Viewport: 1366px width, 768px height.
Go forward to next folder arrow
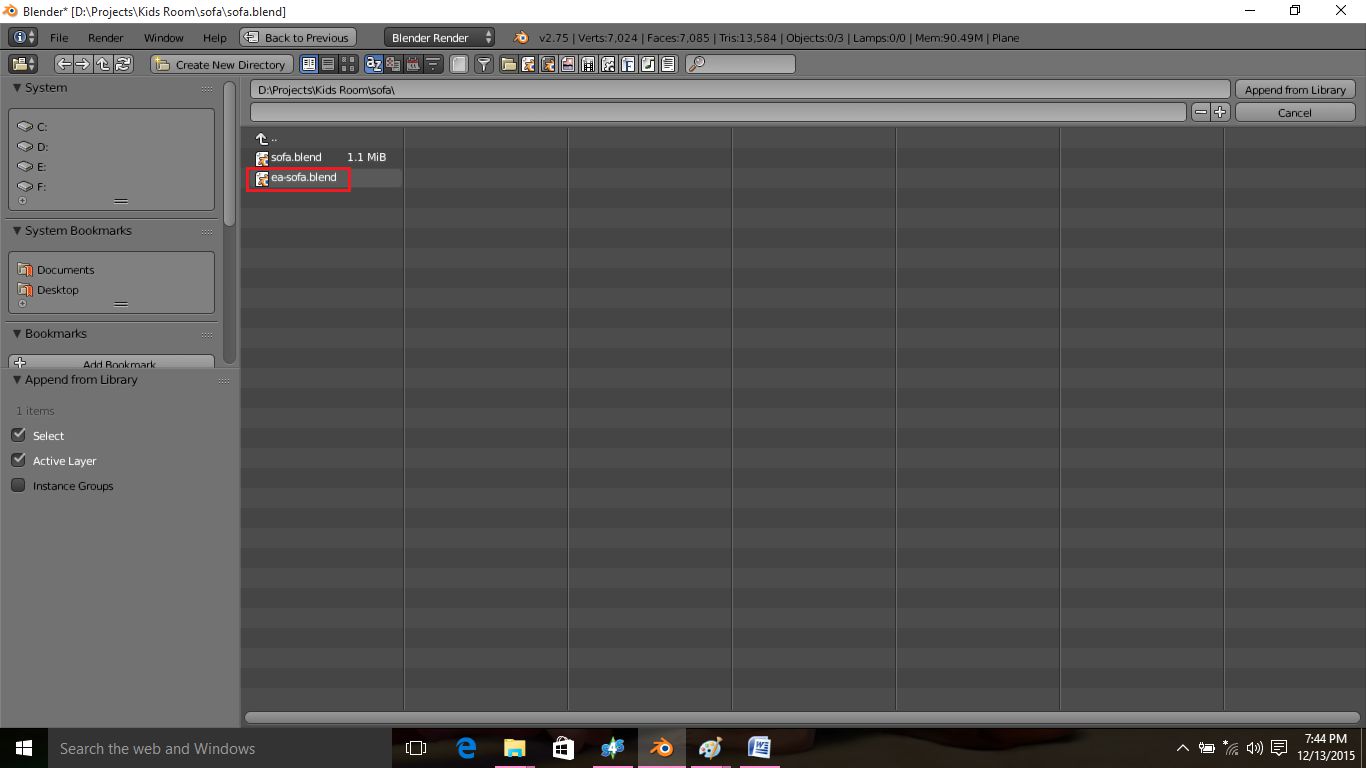pos(83,64)
